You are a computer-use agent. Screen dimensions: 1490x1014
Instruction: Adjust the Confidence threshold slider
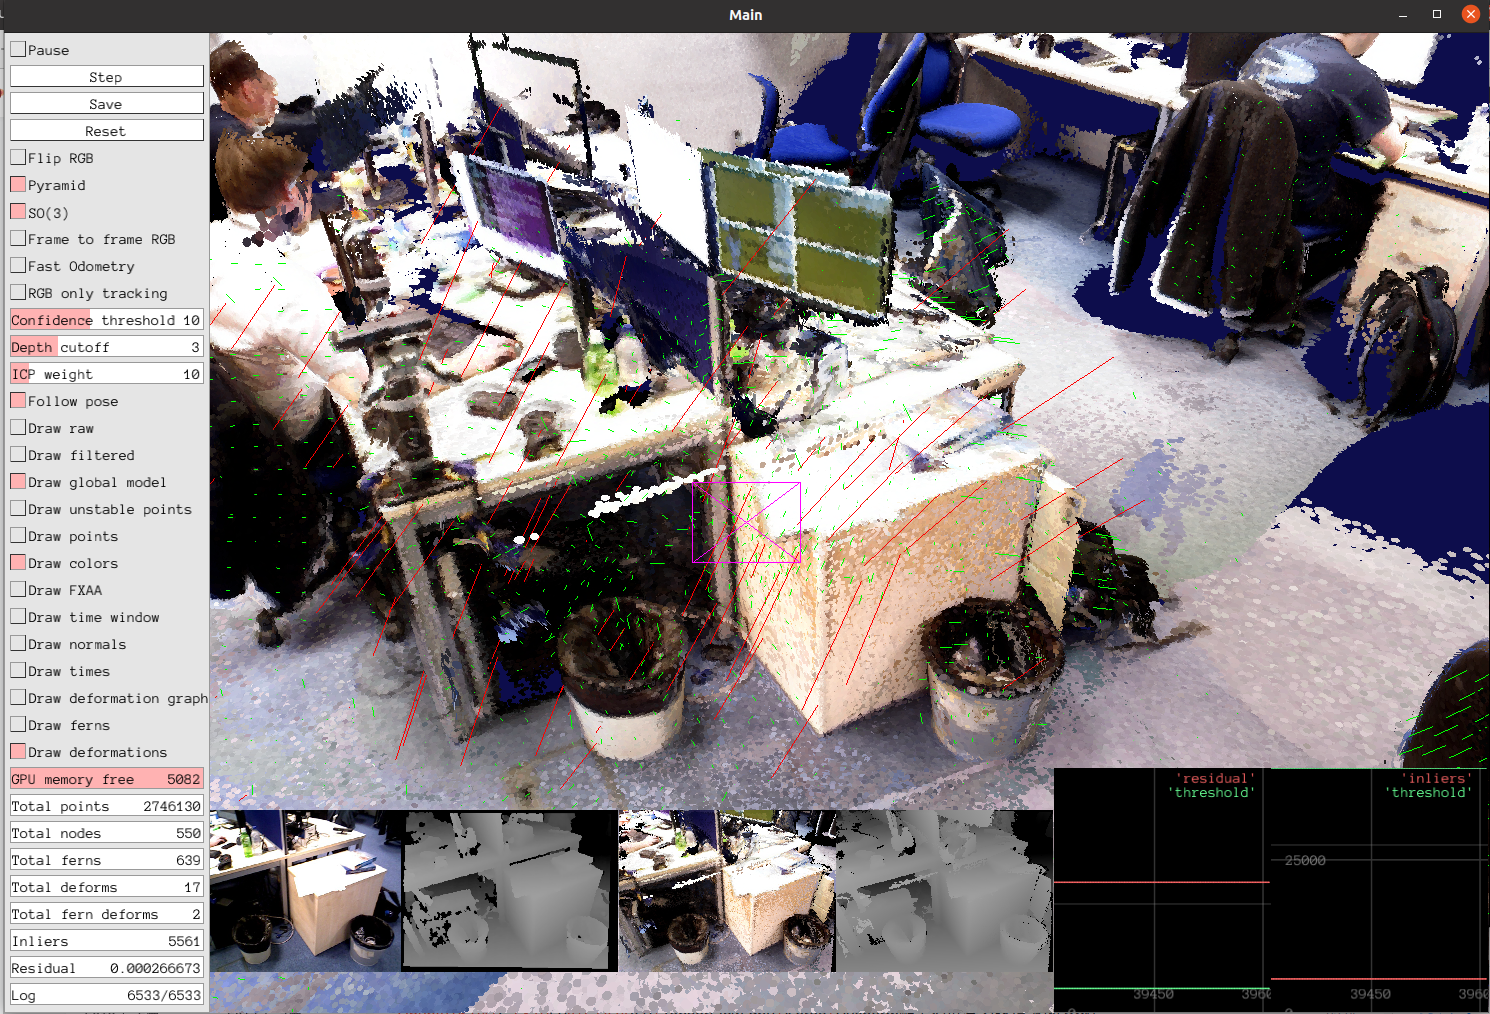pos(106,319)
